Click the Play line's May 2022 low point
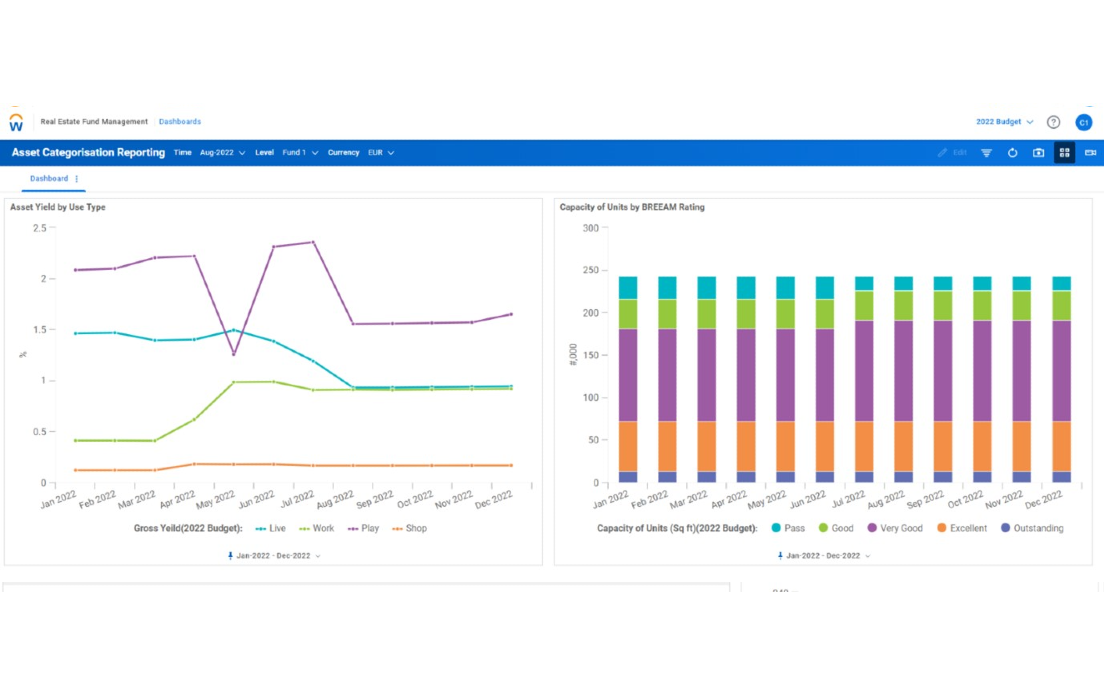Viewport: 1104px width, 690px height. pyautogui.click(x=234, y=354)
